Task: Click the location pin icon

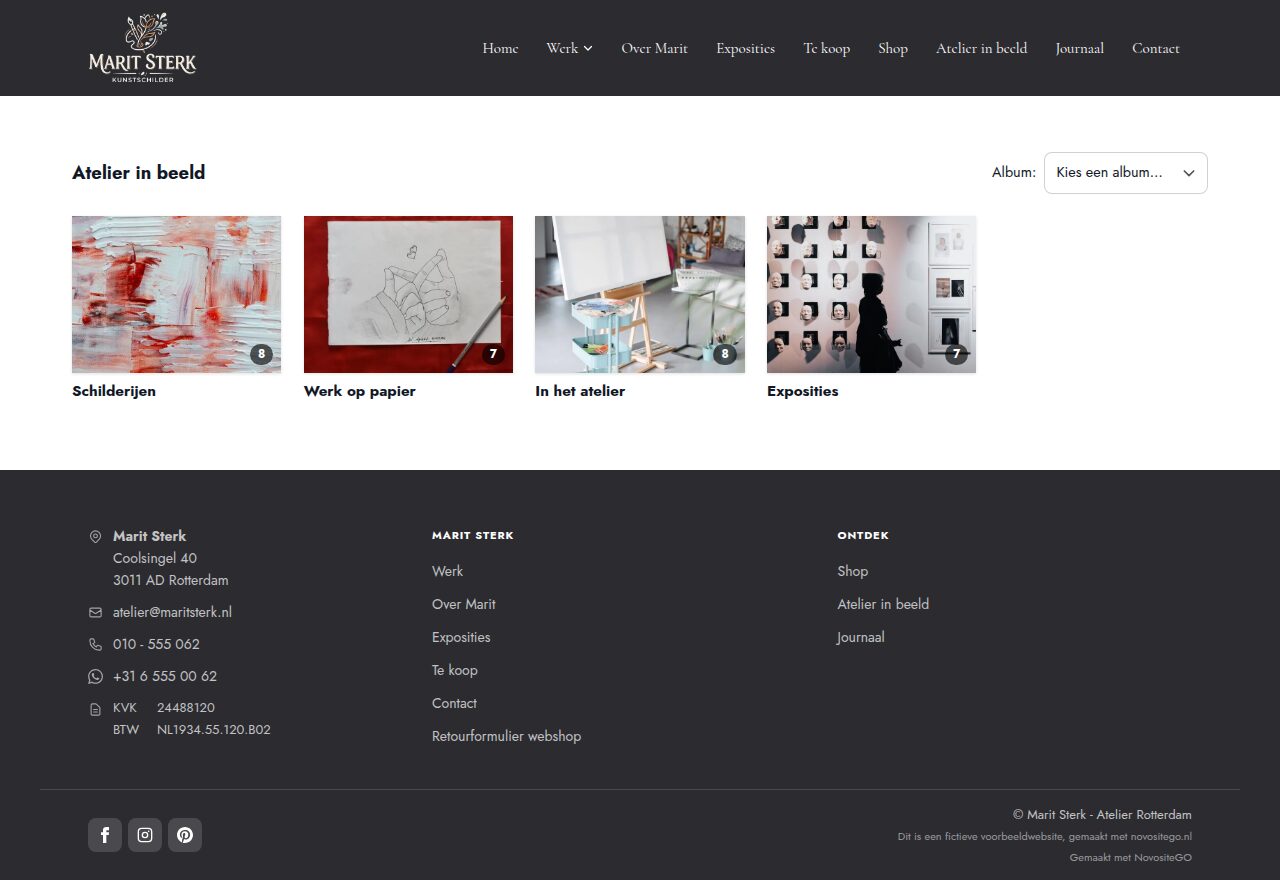Action: (95, 536)
